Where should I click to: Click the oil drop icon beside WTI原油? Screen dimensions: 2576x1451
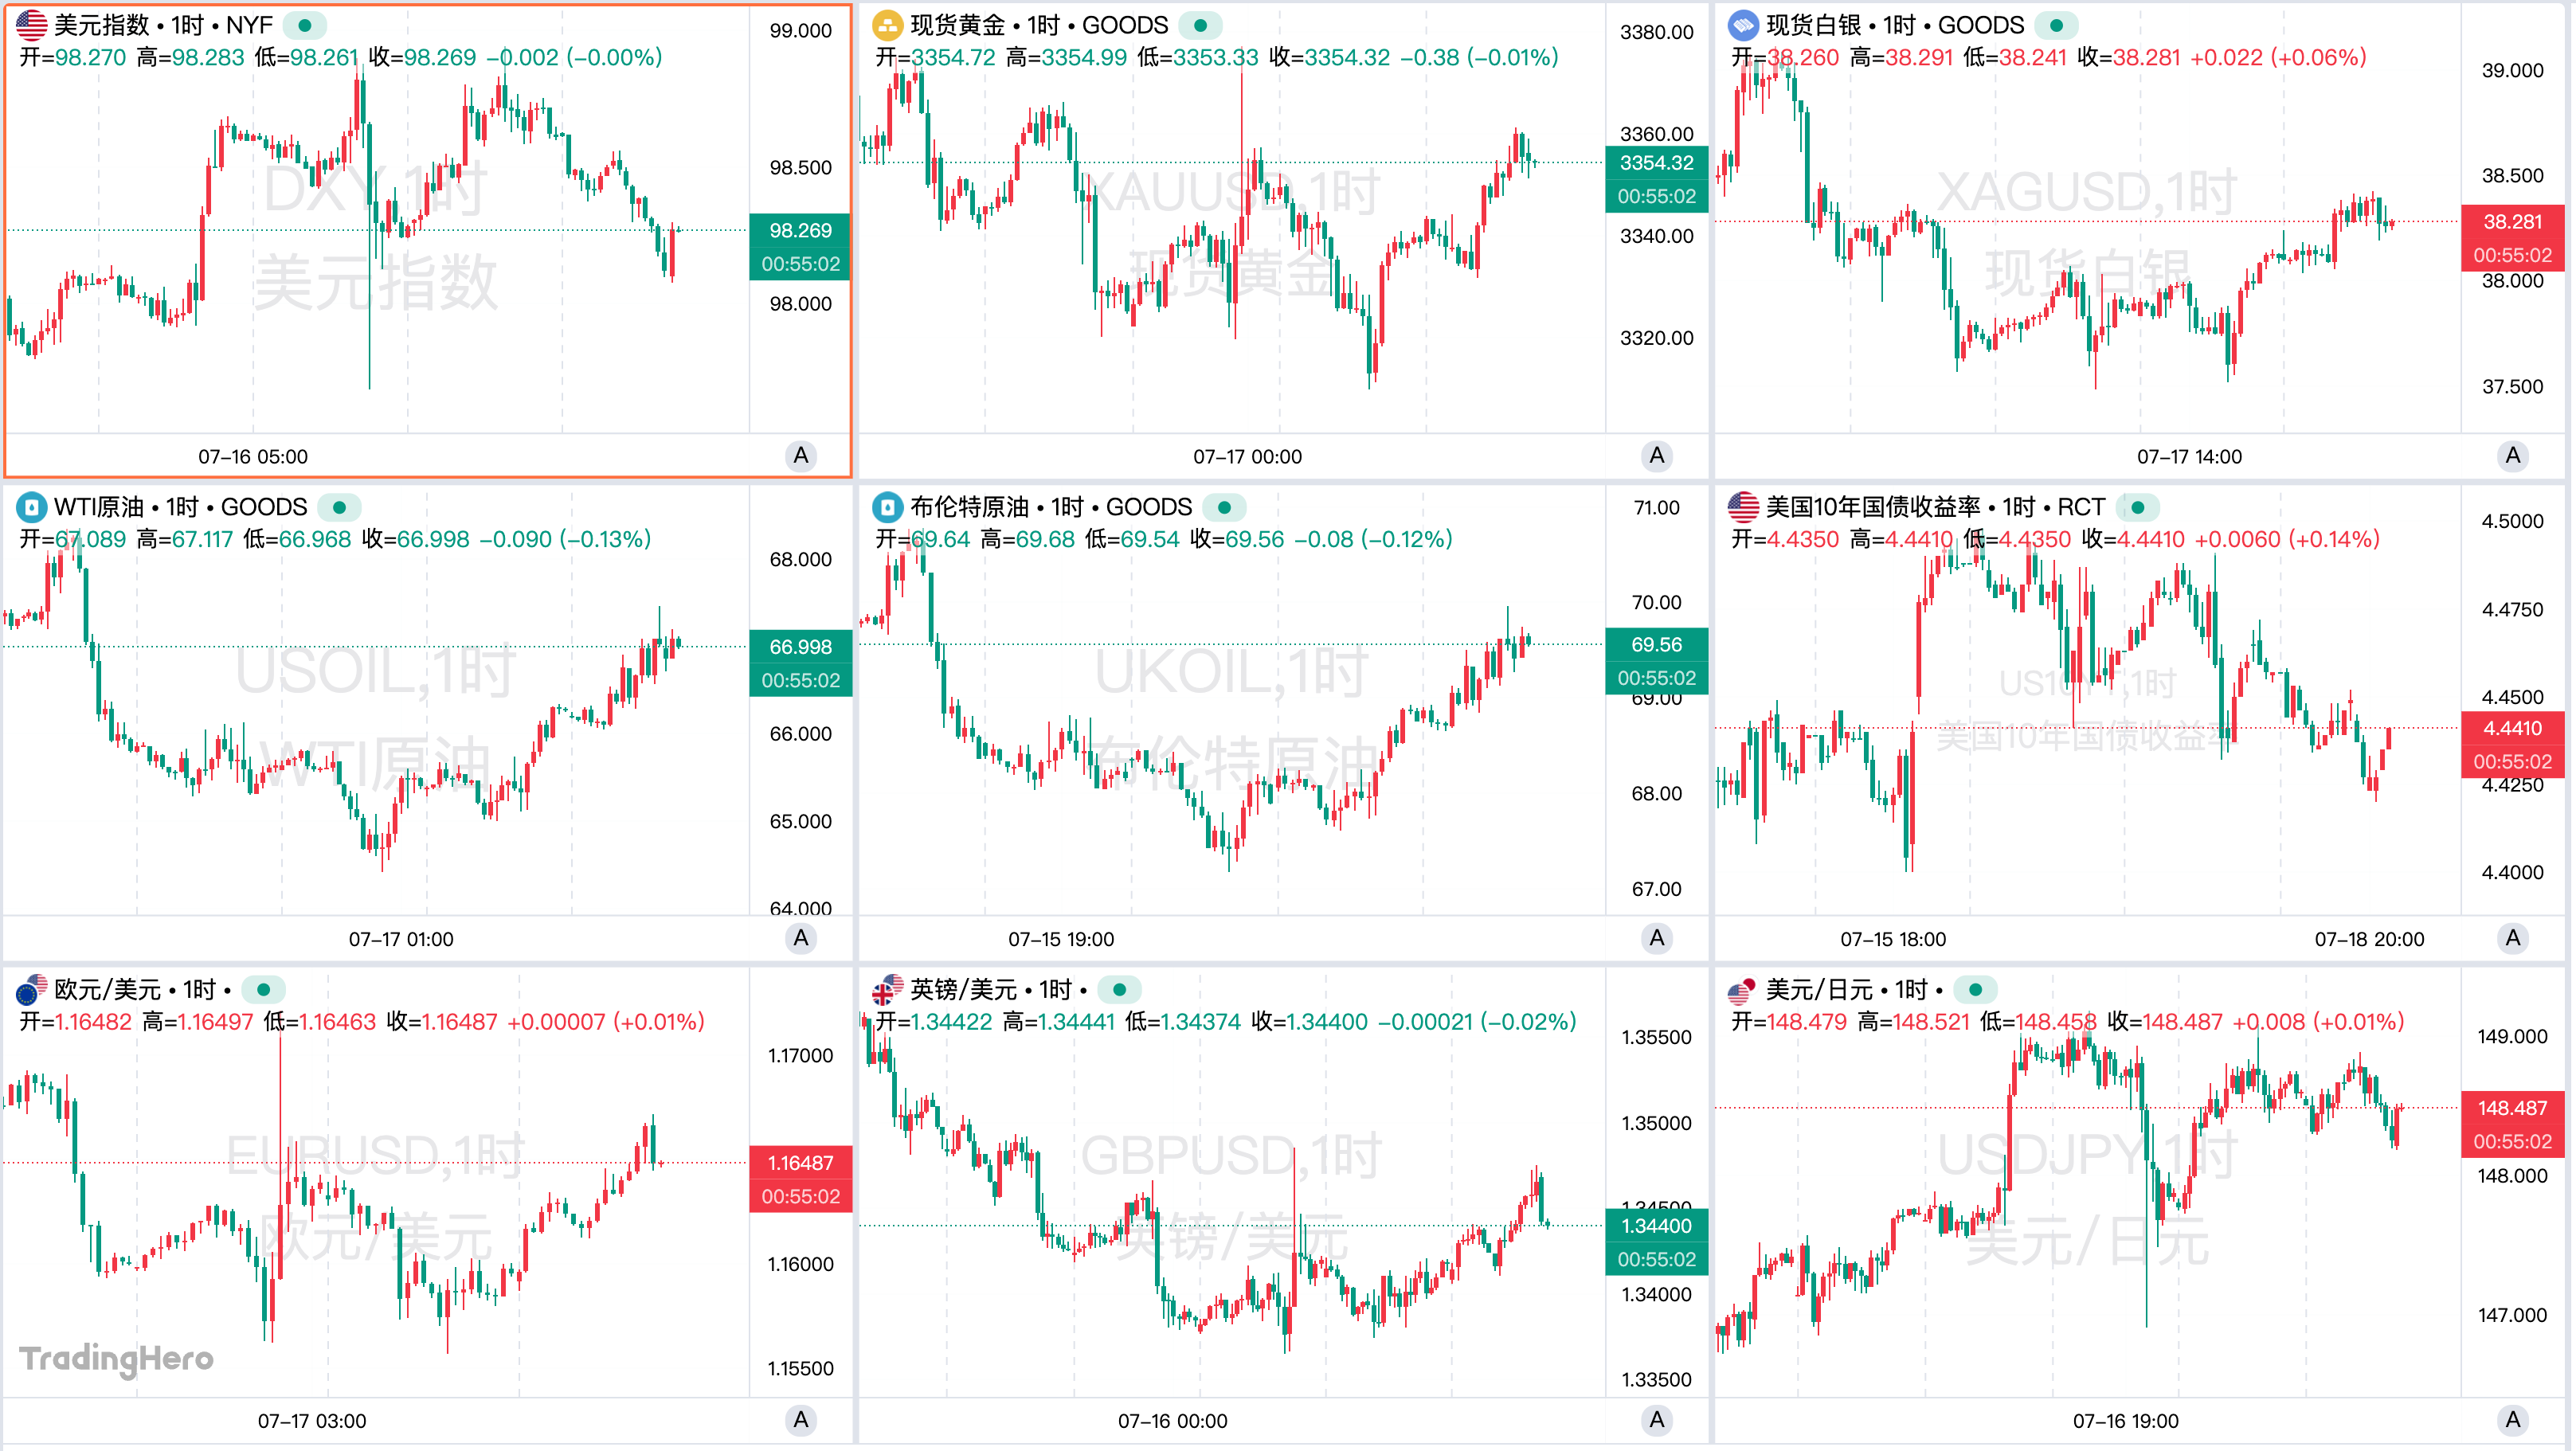point(31,507)
